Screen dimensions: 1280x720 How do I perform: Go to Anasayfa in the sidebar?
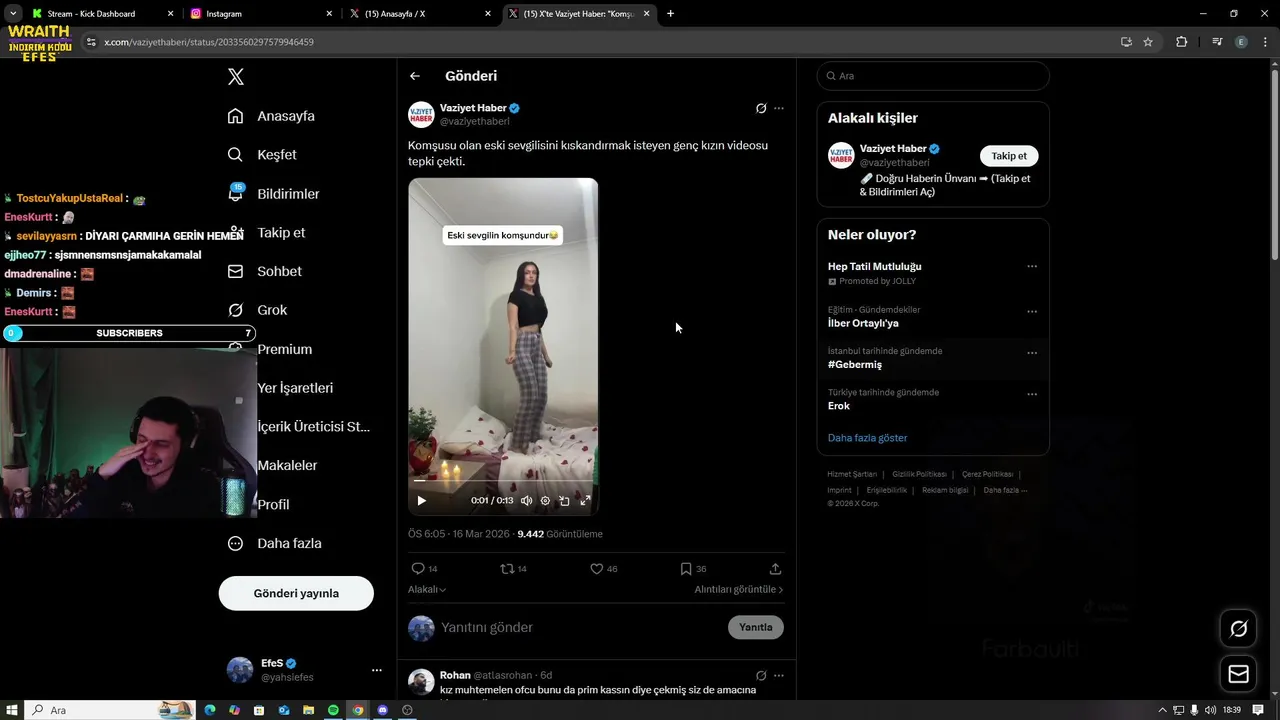point(271,116)
